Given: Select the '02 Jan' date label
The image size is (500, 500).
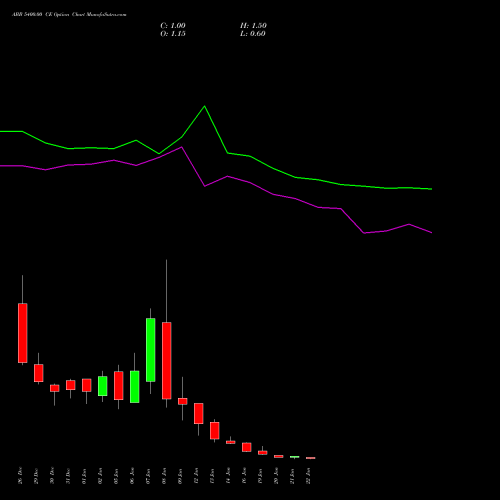Looking at the screenshot, I should (x=101, y=476).
